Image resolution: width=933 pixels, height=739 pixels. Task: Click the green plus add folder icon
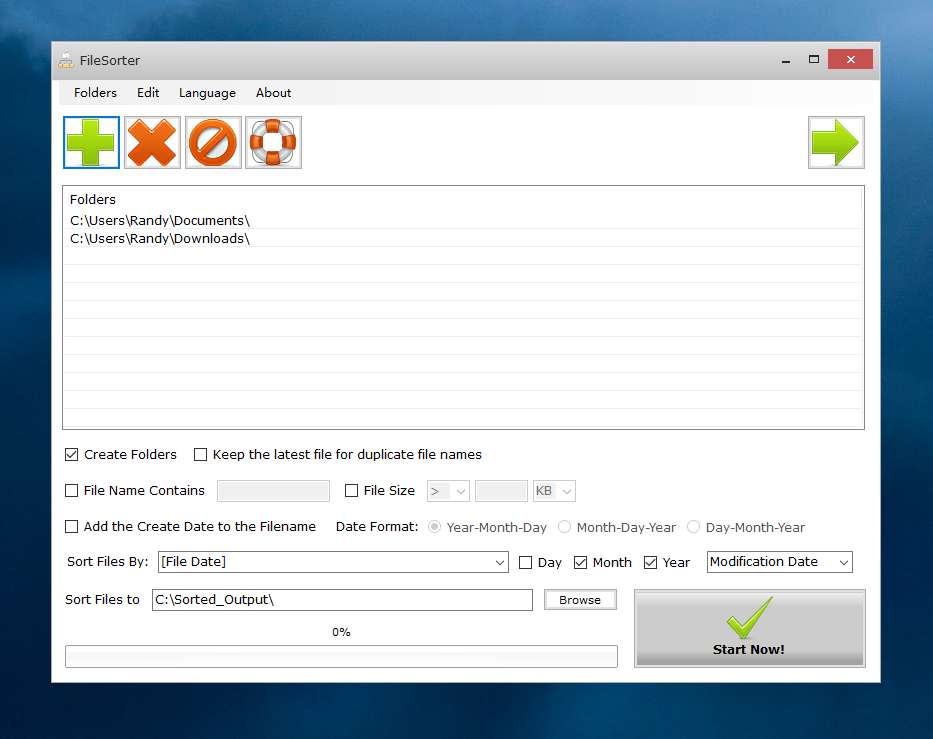[x=91, y=143]
